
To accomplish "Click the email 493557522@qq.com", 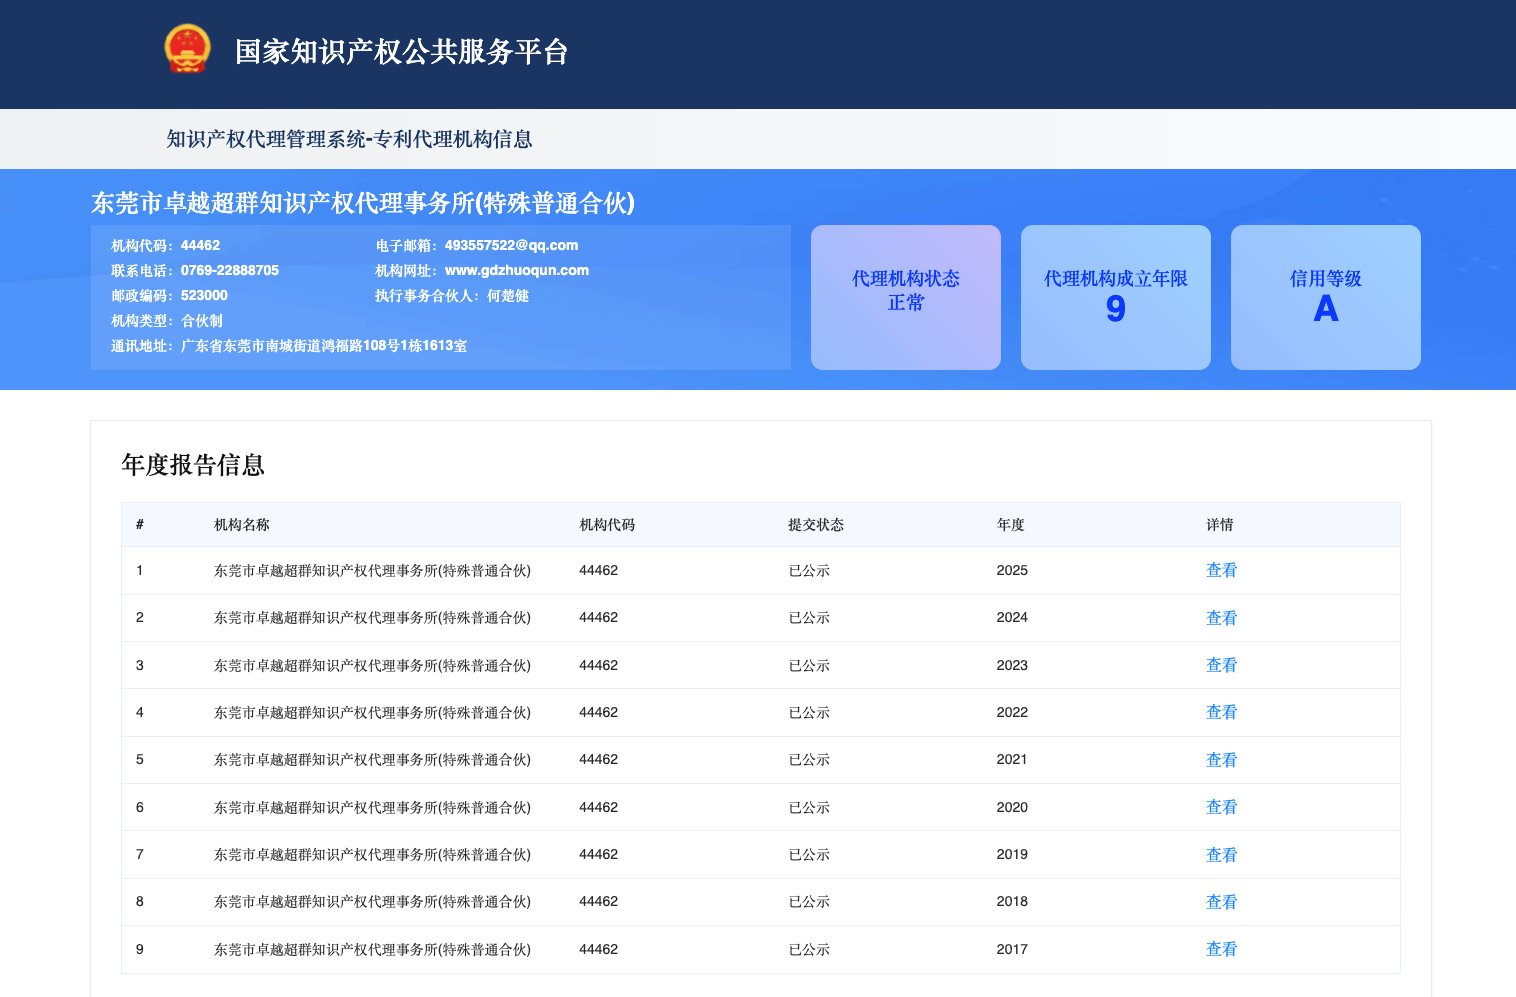I will pyautogui.click(x=511, y=245).
